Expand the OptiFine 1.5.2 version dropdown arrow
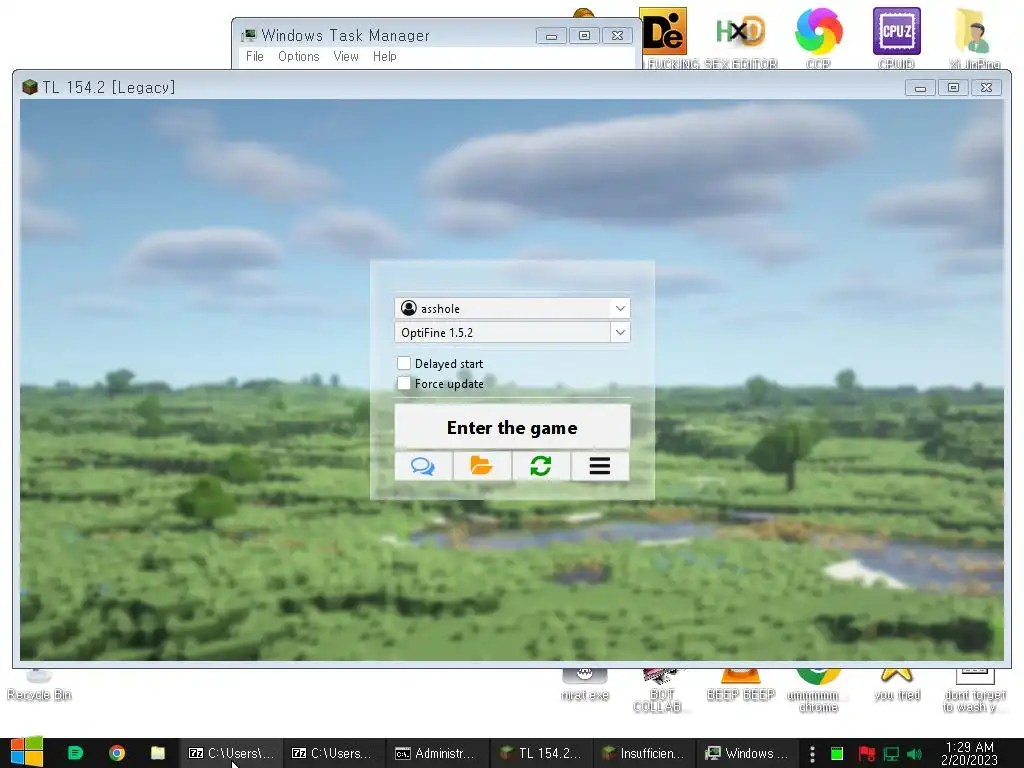 (x=620, y=332)
